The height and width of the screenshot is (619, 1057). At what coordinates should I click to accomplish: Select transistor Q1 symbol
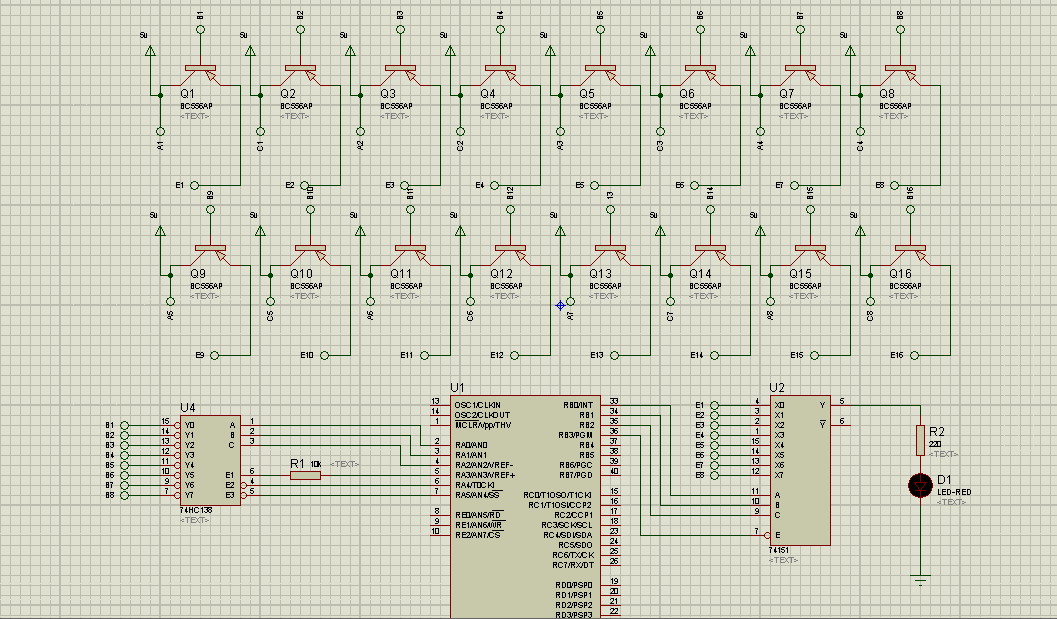[x=200, y=75]
